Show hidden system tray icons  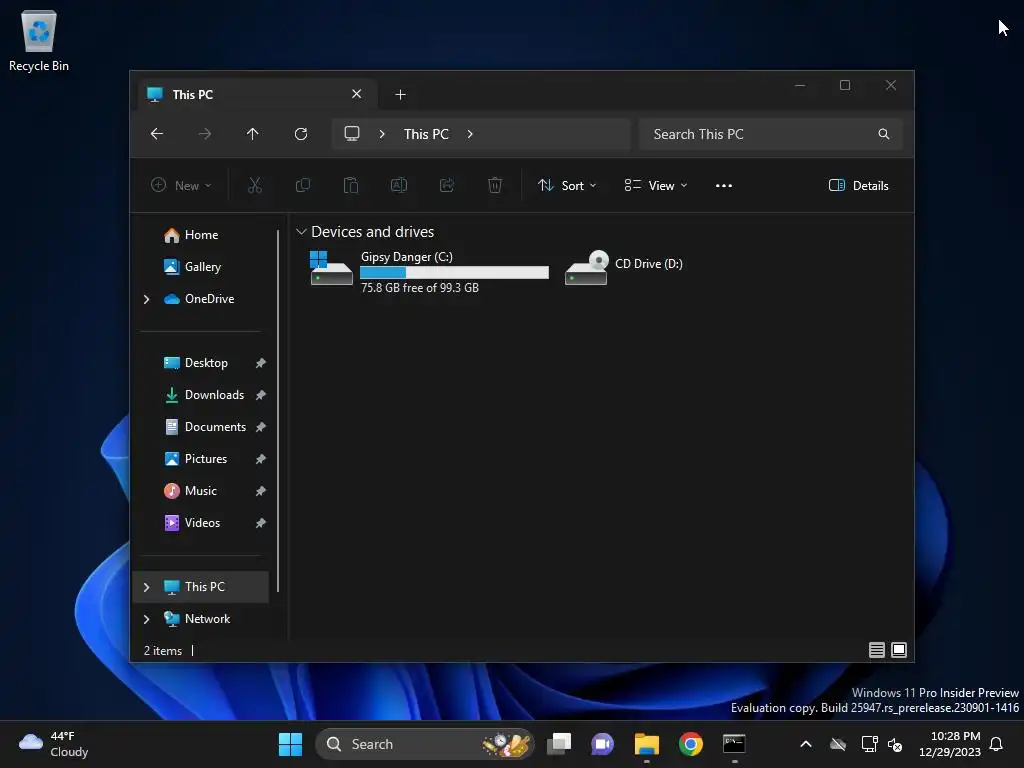[x=806, y=744]
